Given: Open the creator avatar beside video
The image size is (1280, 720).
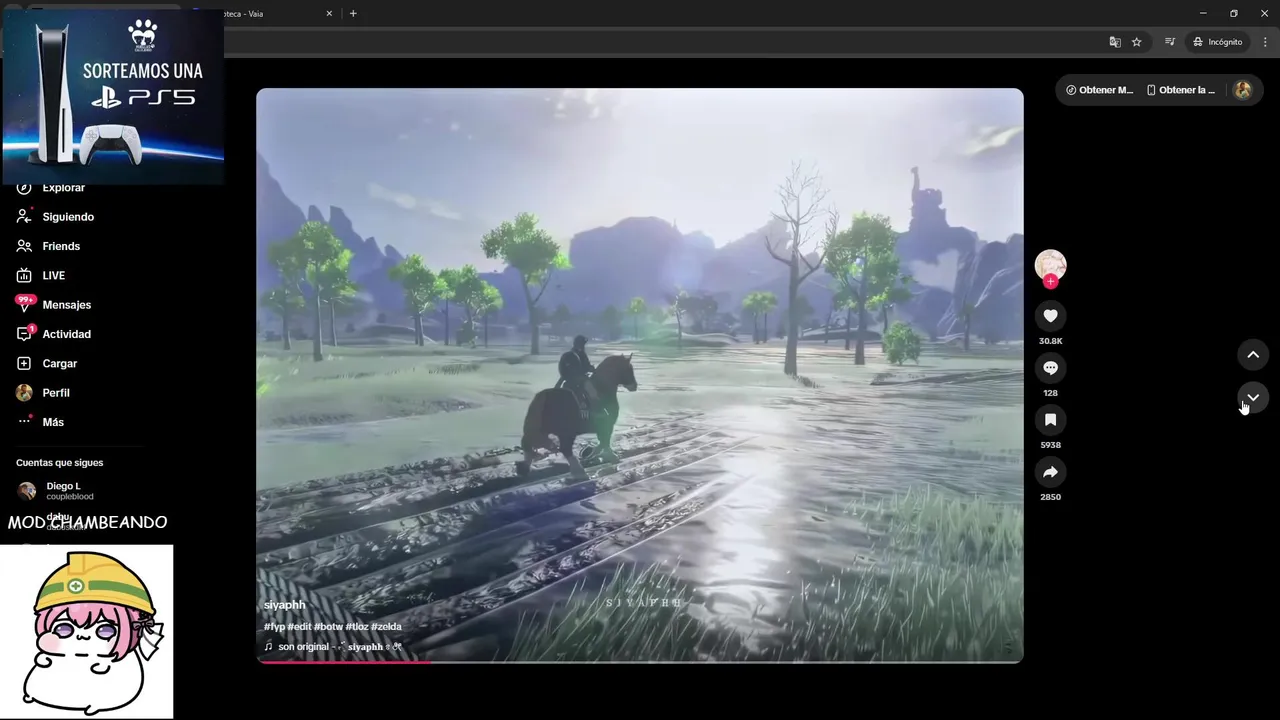Looking at the screenshot, I should coord(1050,264).
